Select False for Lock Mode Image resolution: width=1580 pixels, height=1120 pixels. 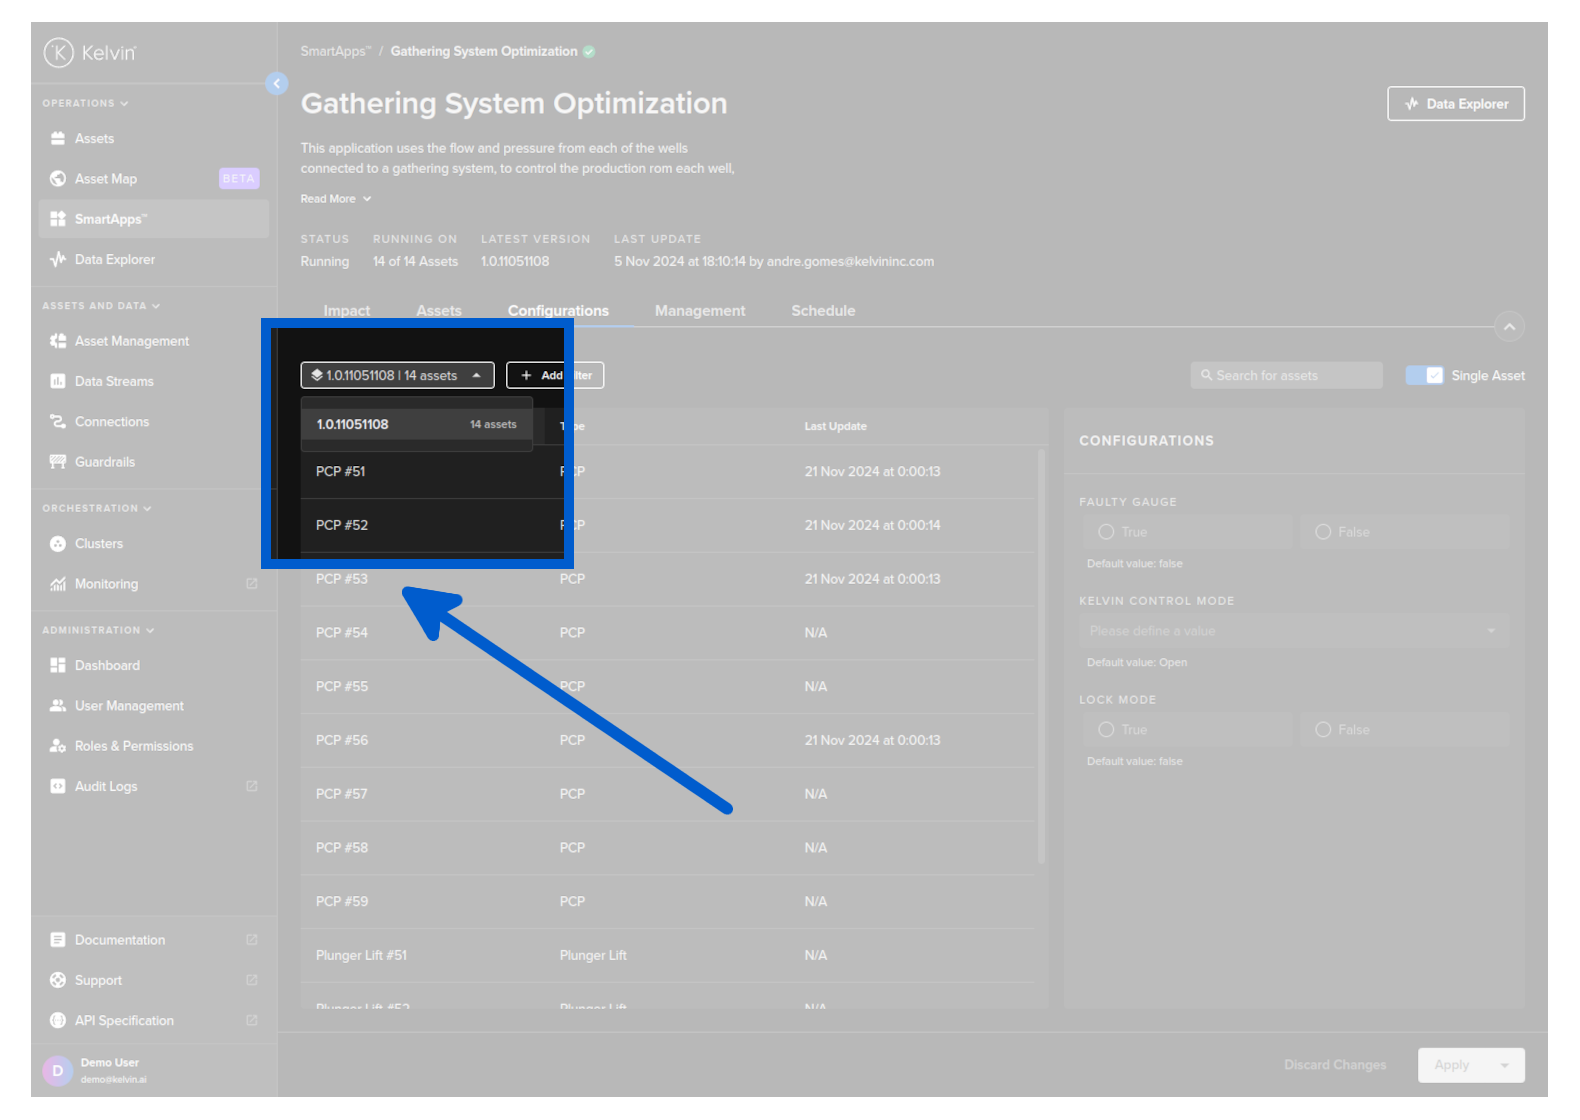(1323, 730)
